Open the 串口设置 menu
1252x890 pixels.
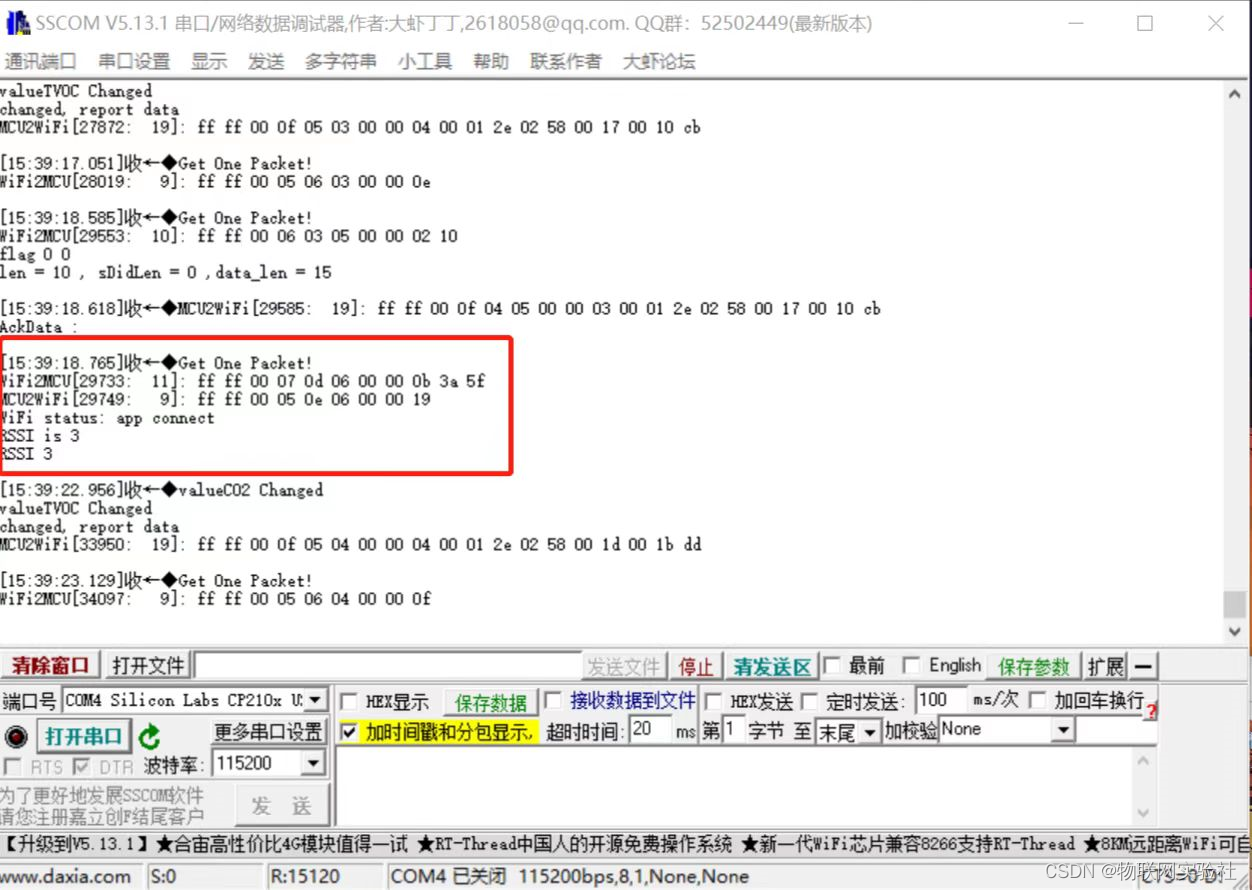coord(134,61)
